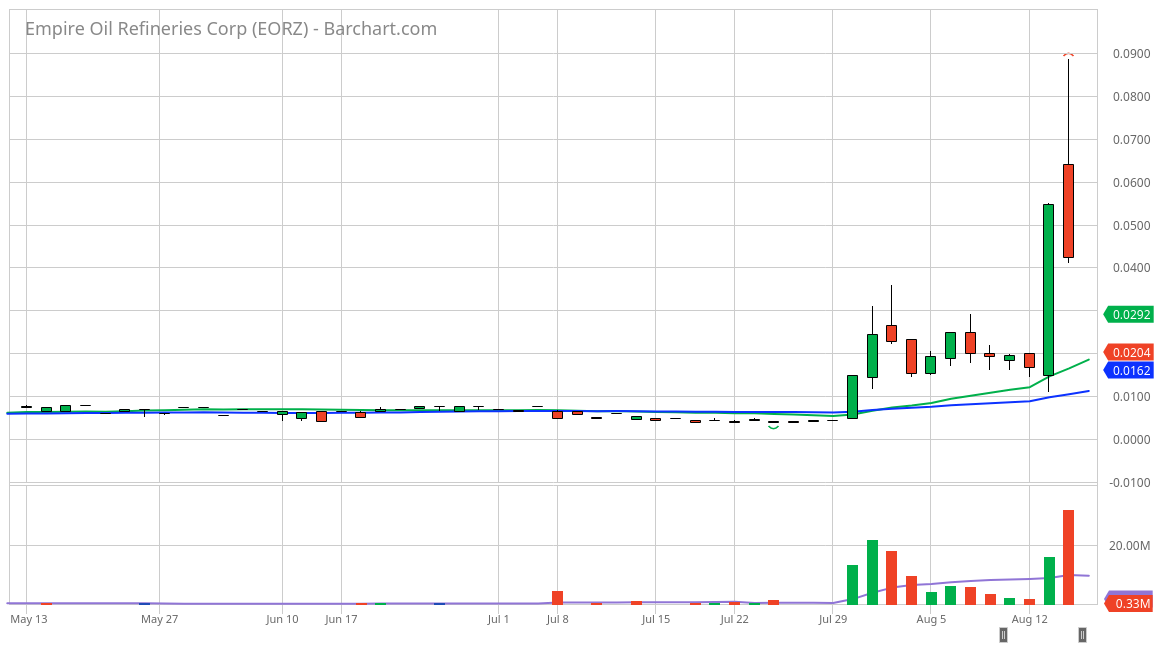Click the Jul 15 date label
1156x650 pixels.
[655, 619]
